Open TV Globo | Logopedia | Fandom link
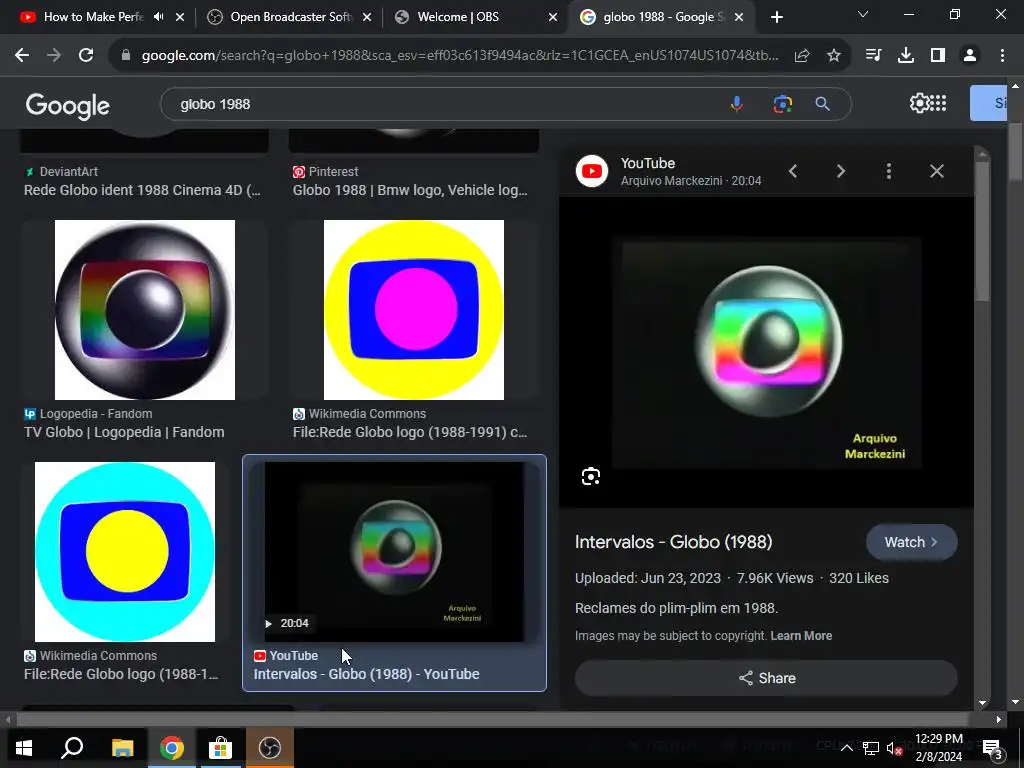The height and width of the screenshot is (768, 1024). pos(124,432)
